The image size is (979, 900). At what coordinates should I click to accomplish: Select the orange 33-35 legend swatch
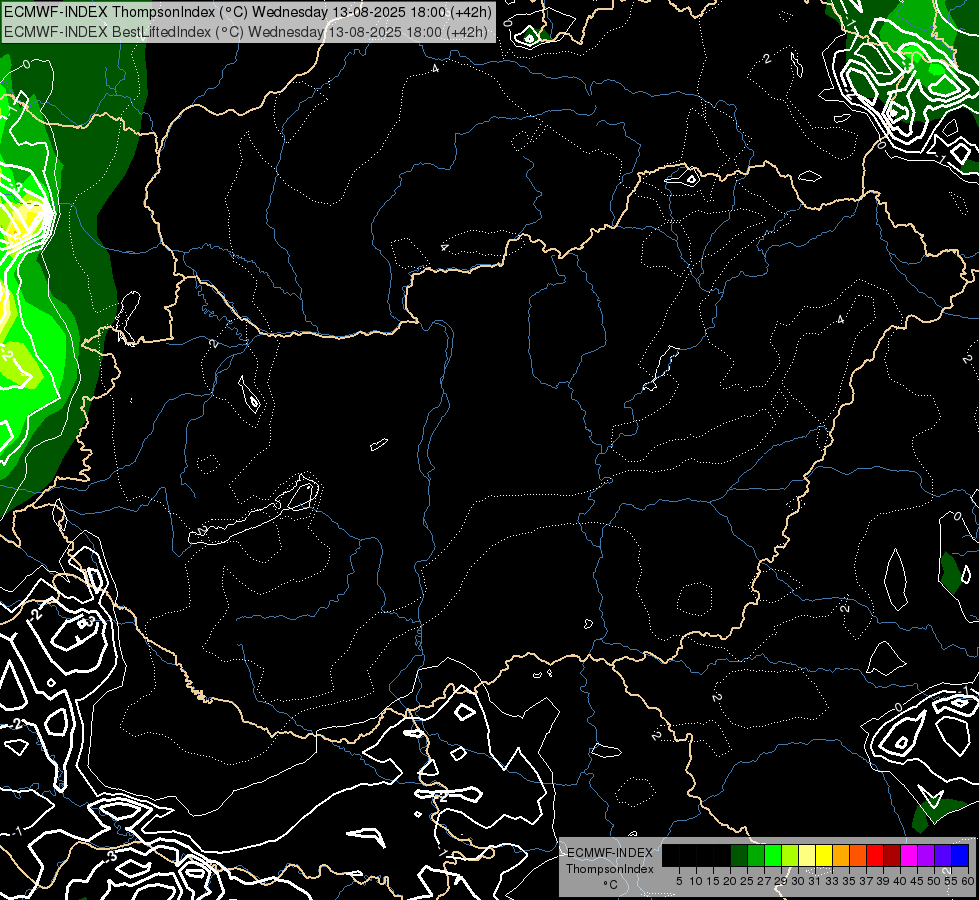tap(841, 855)
